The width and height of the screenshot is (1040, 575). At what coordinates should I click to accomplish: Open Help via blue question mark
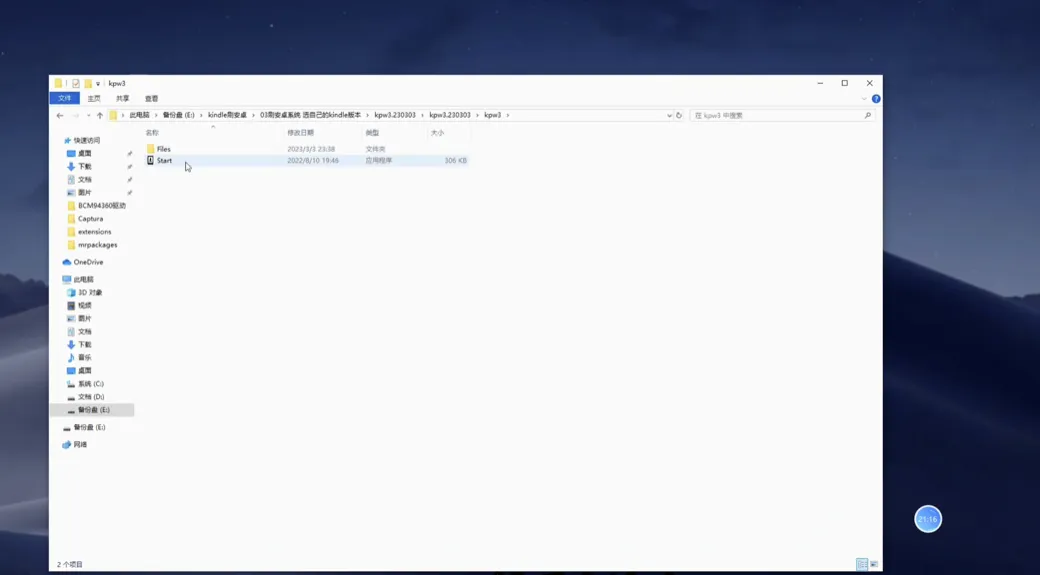pos(876,99)
